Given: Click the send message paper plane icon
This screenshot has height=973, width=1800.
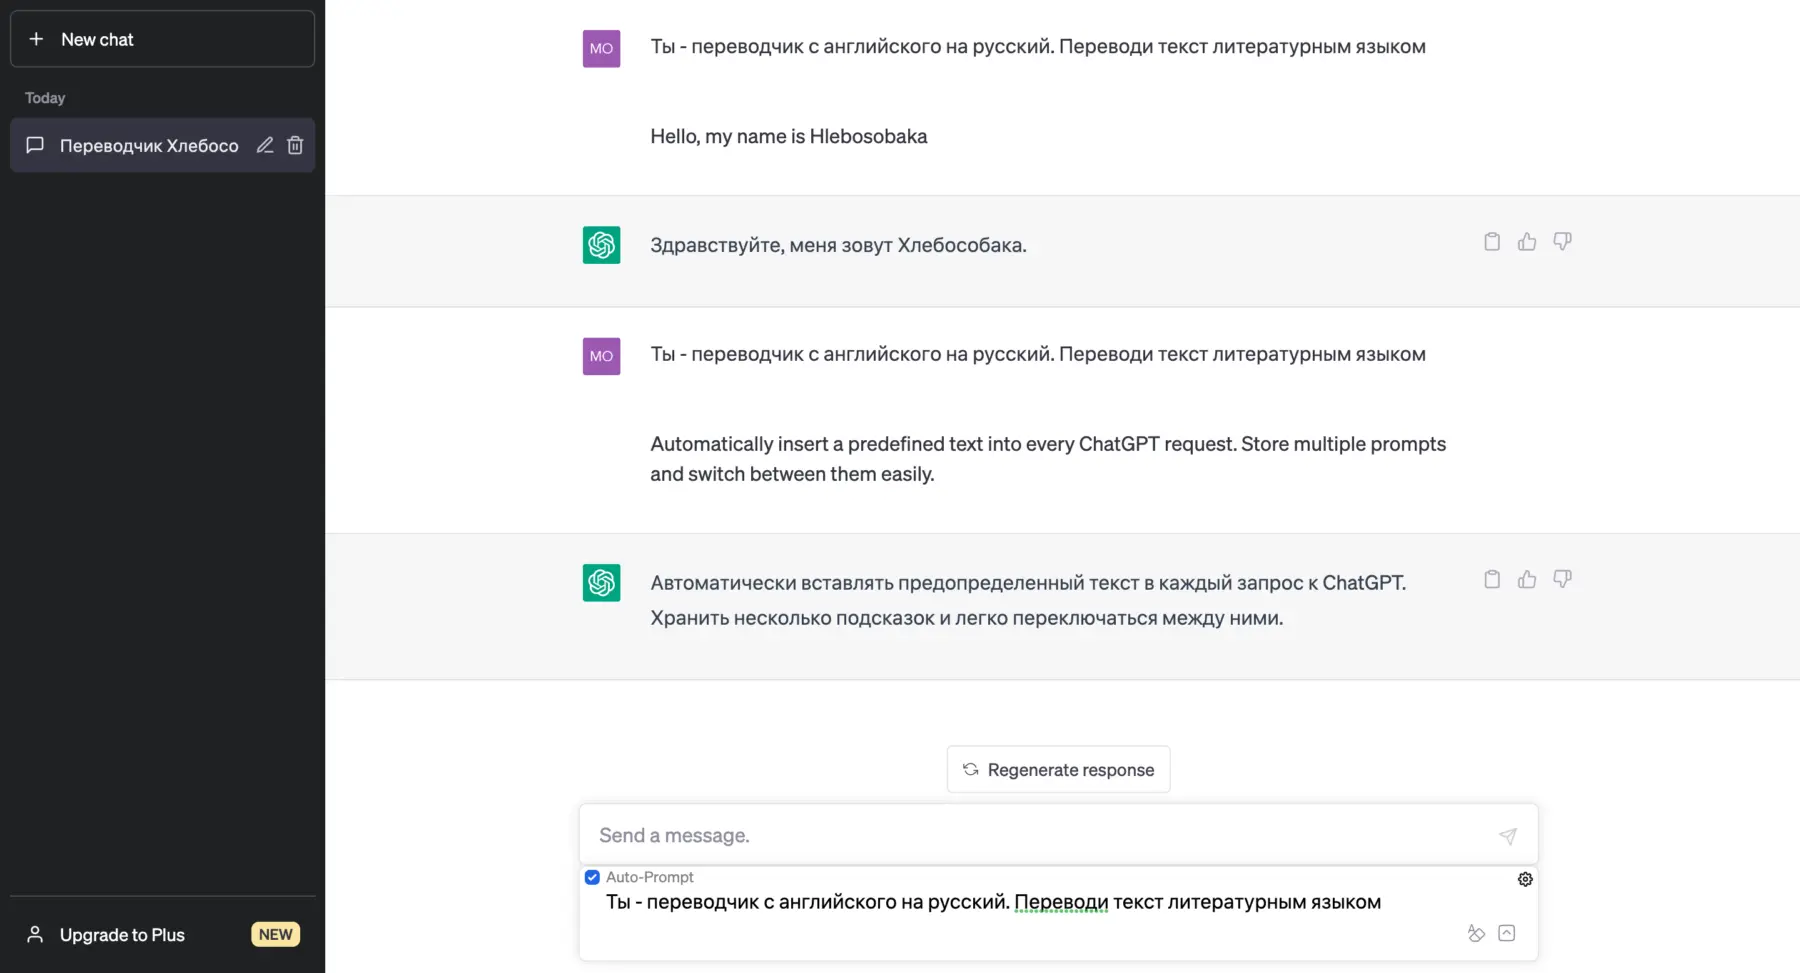Looking at the screenshot, I should tap(1508, 834).
